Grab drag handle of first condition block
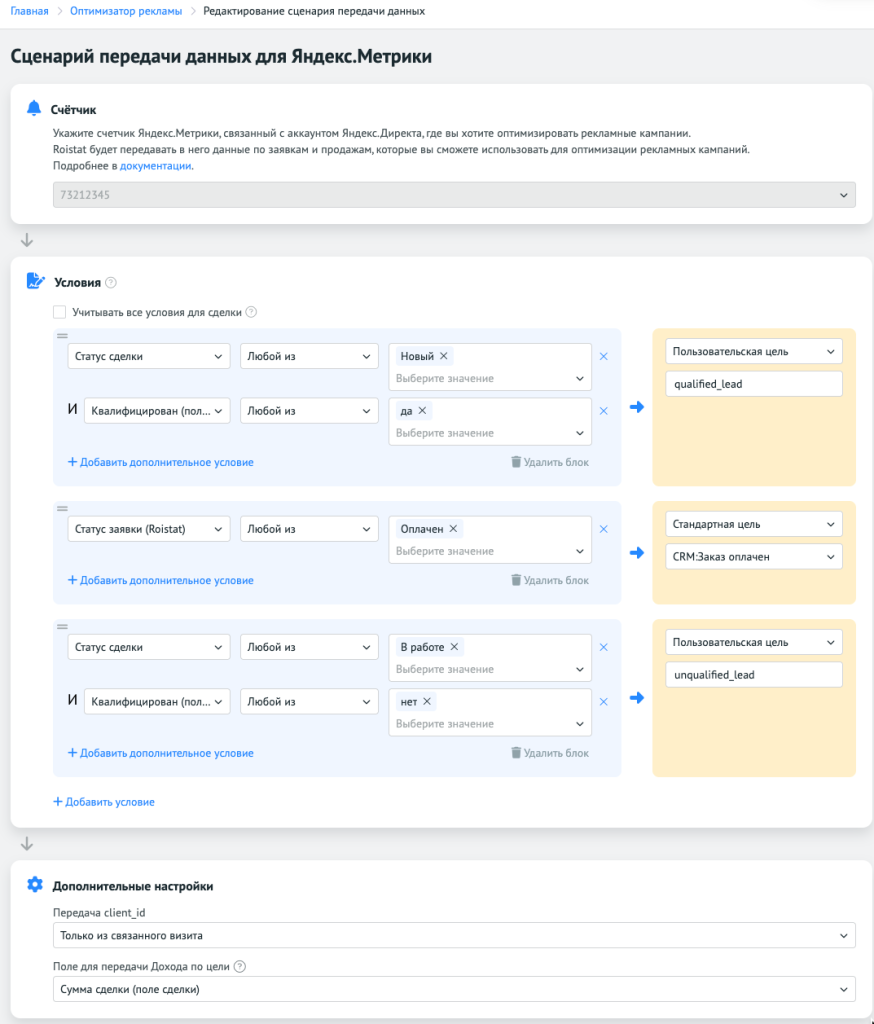This screenshot has height=1024, width=874. (62, 335)
